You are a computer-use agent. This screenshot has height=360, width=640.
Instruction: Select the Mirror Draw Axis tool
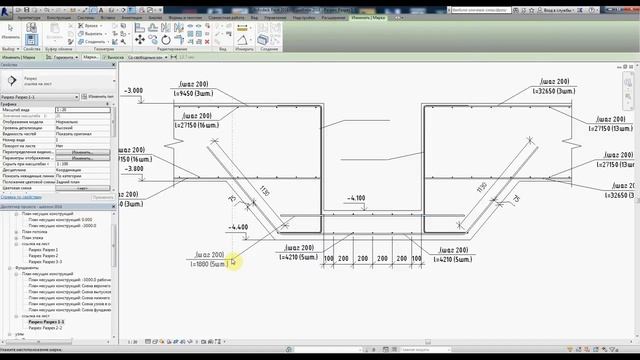click(179, 27)
